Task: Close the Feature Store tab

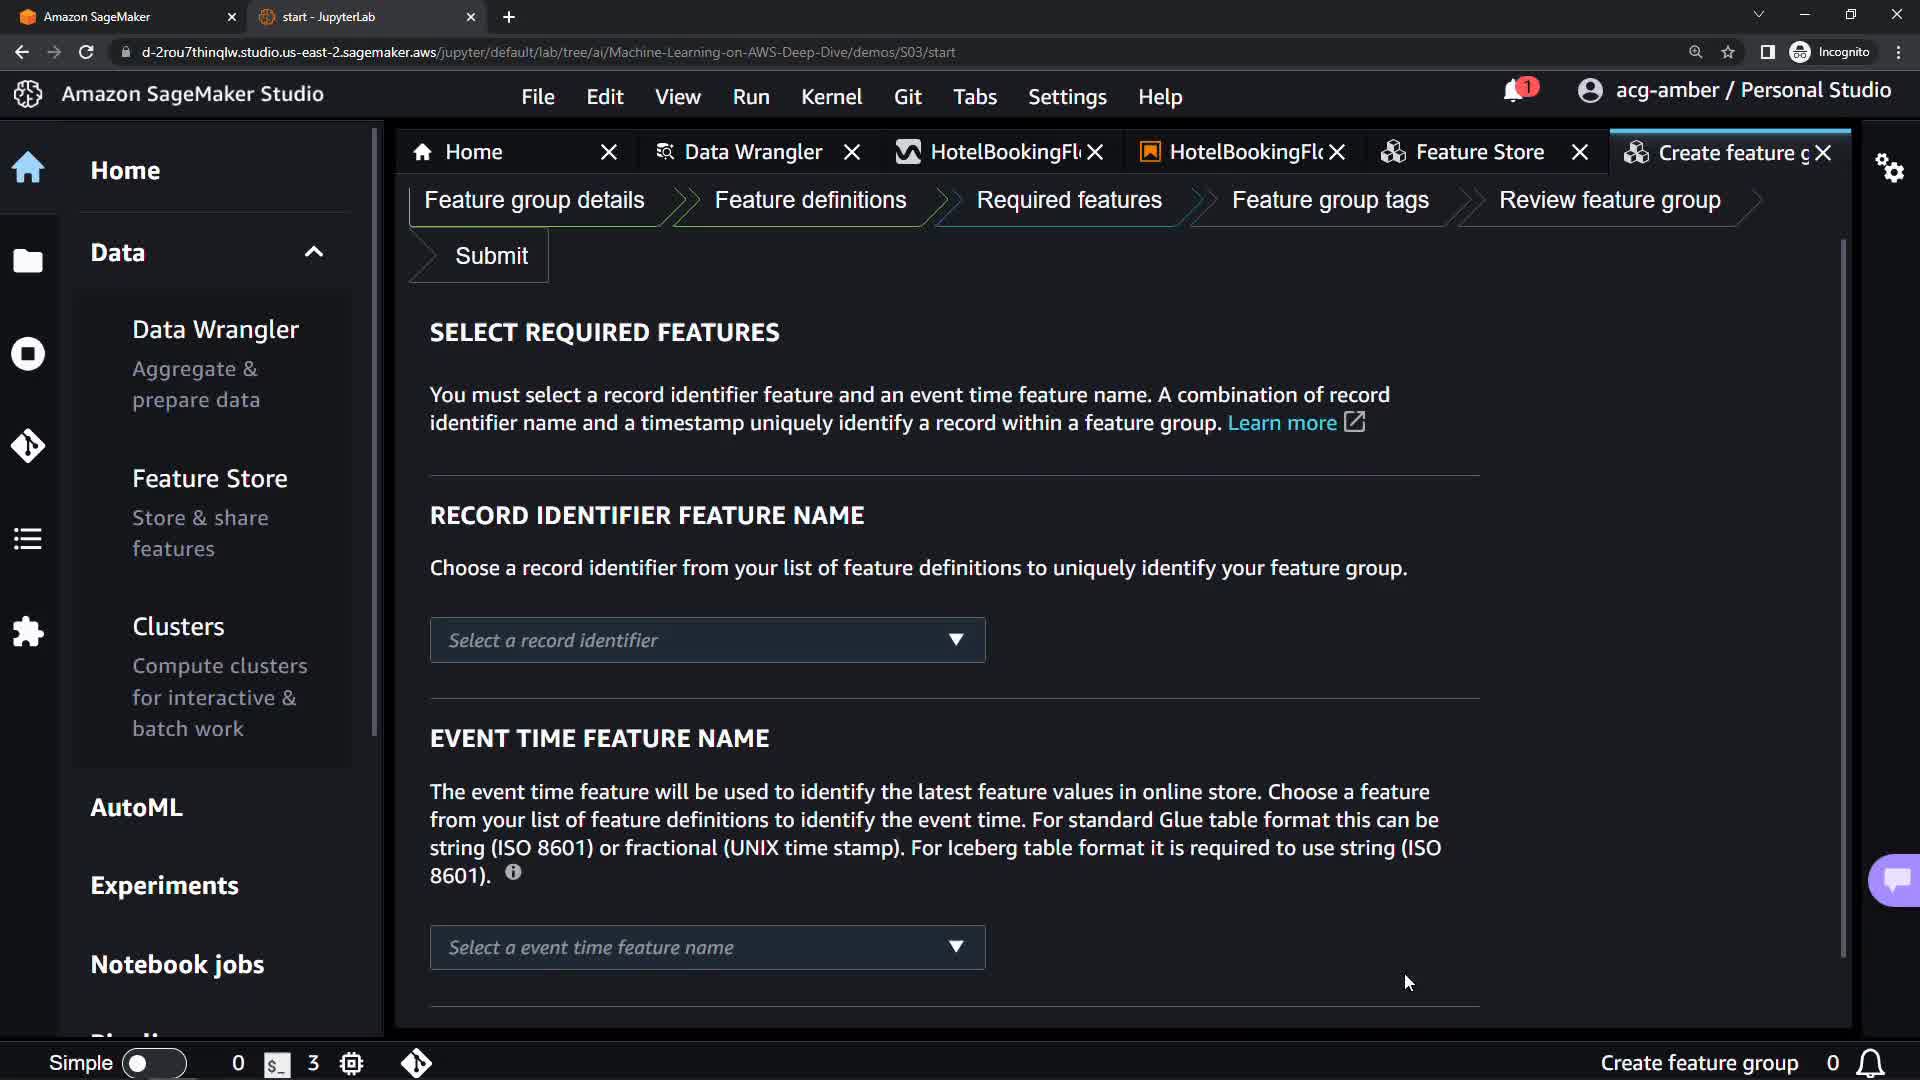Action: click(x=1580, y=152)
